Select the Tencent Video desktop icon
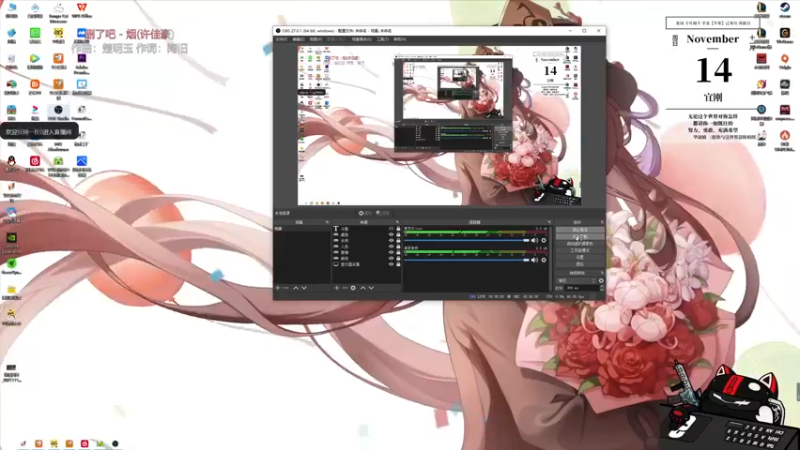The image size is (800, 450). pyautogui.click(x=35, y=61)
